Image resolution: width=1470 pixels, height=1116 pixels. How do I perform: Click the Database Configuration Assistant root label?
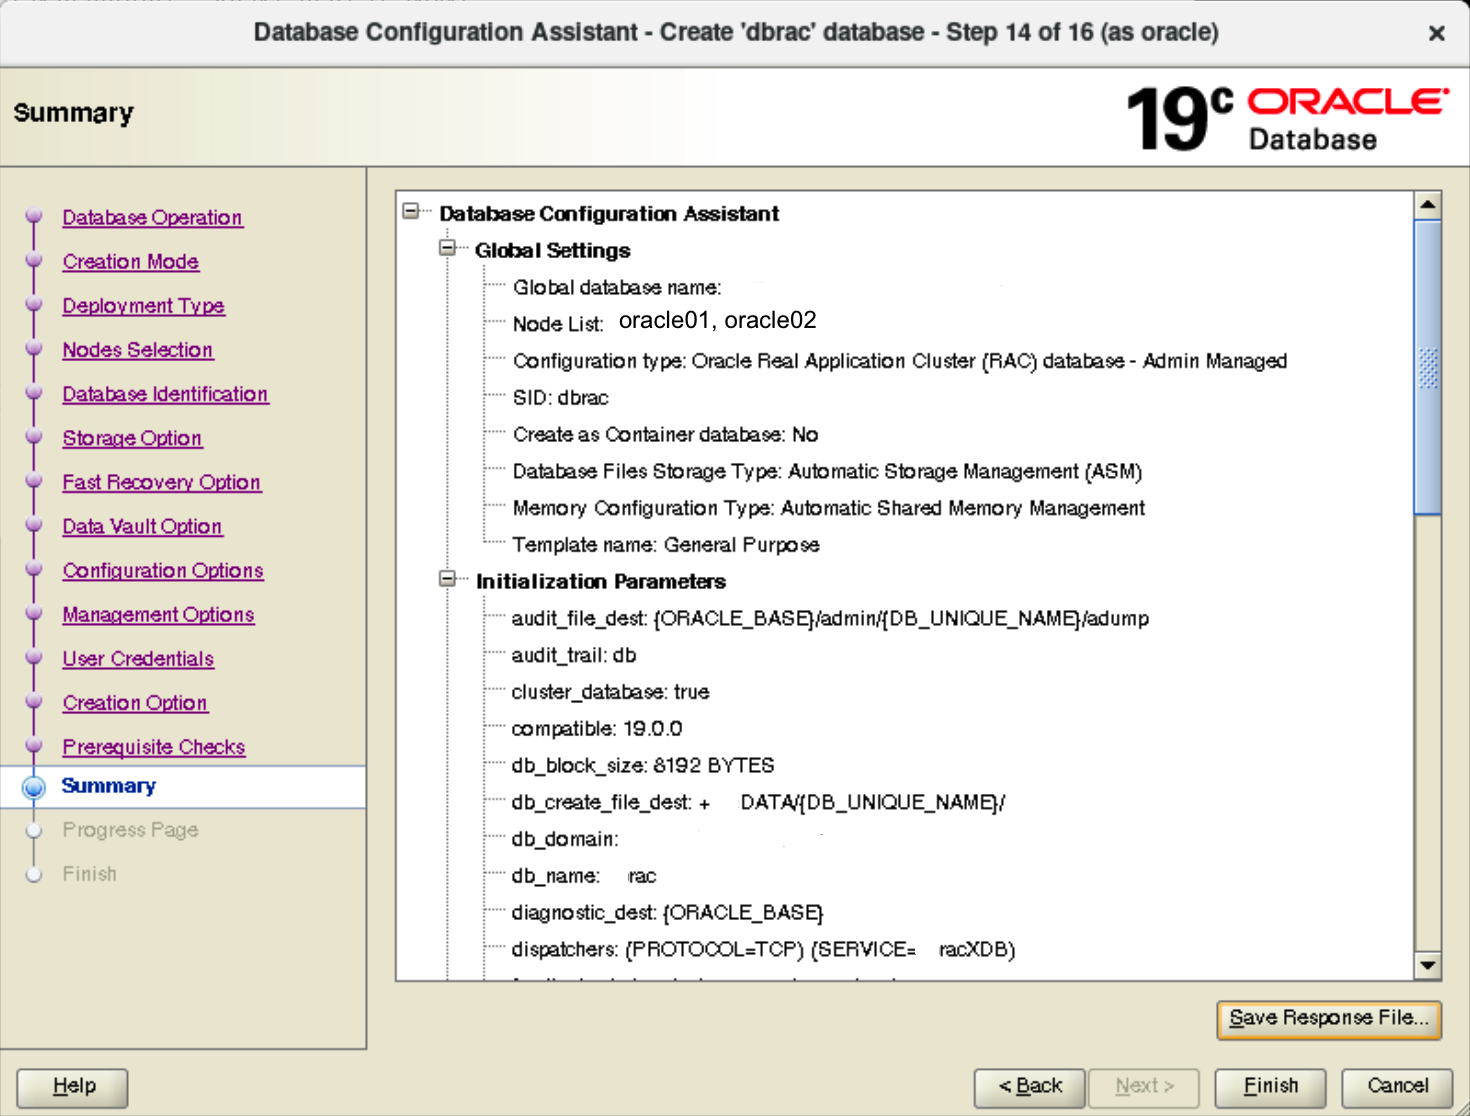point(609,213)
